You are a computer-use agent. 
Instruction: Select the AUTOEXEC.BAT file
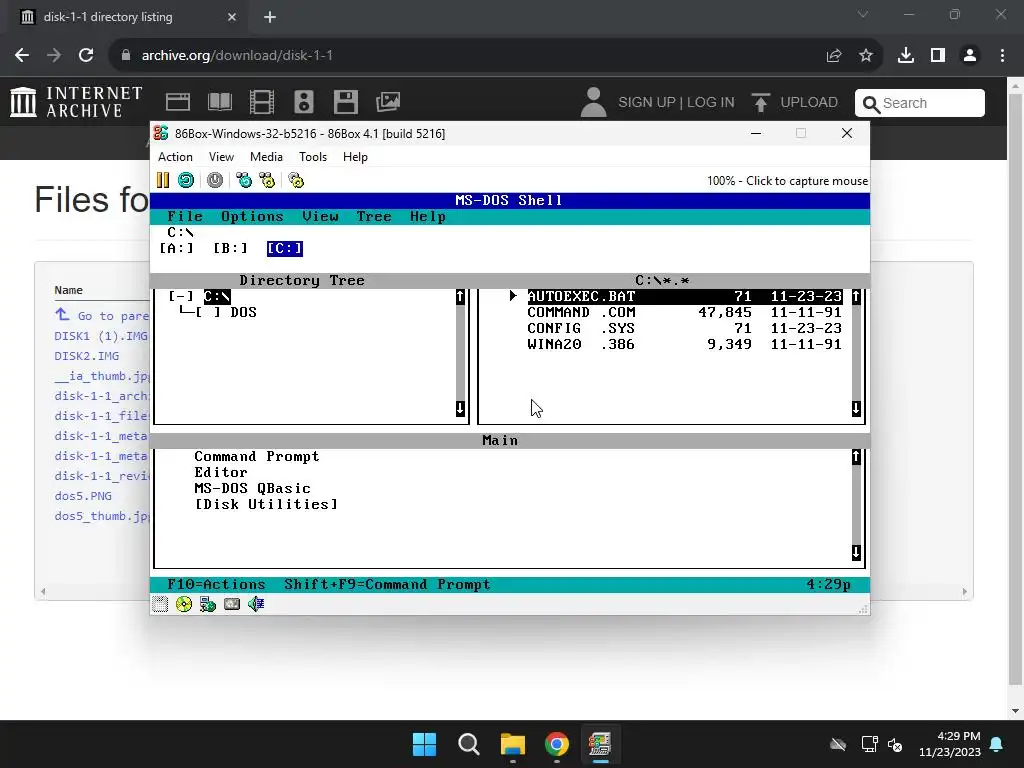pos(684,296)
